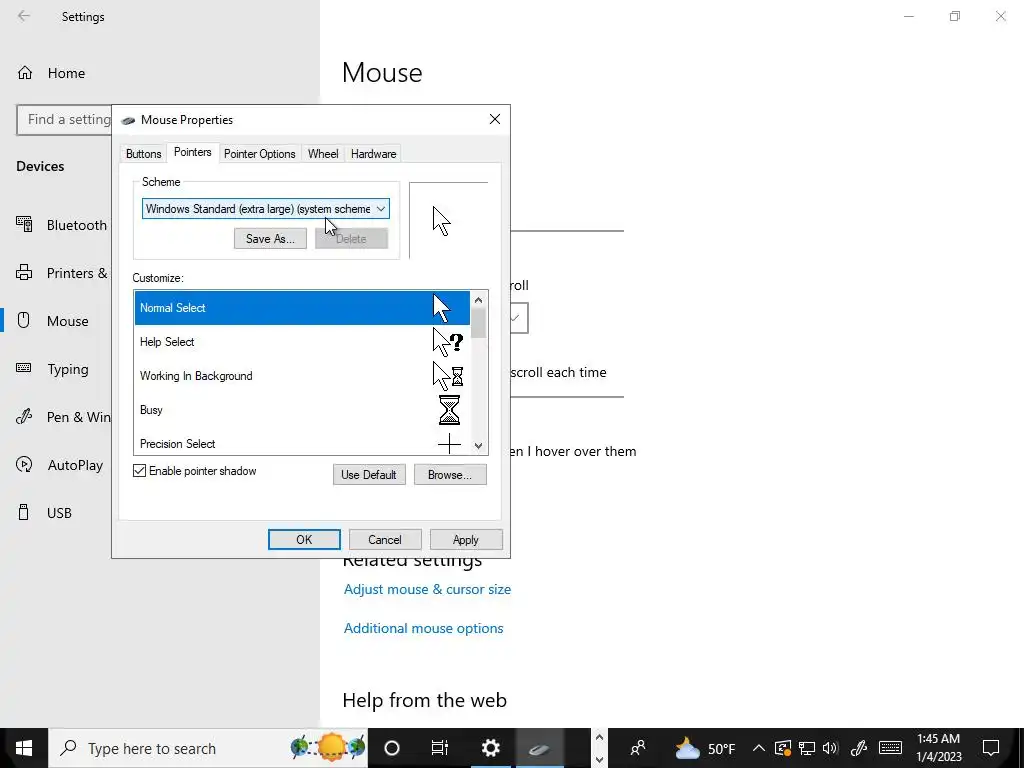The height and width of the screenshot is (768, 1024).
Task: Click the Use Default button
Action: point(369,475)
